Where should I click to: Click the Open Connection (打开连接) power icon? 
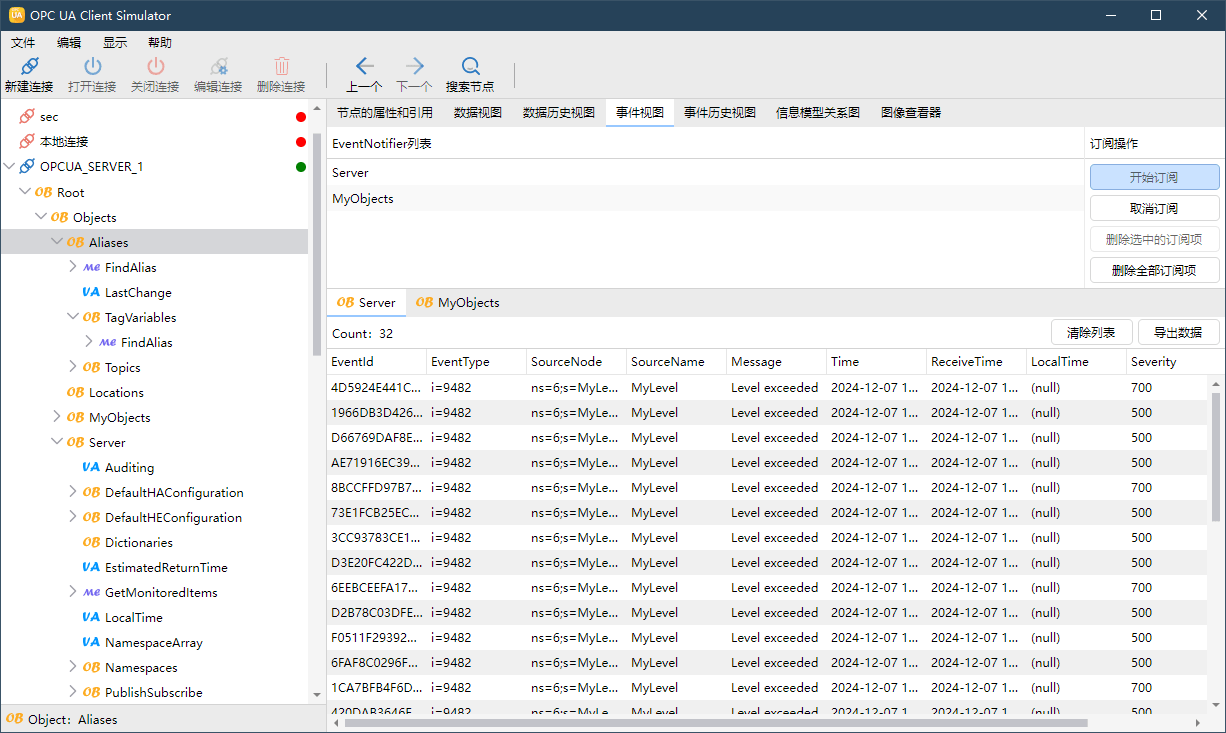92,68
